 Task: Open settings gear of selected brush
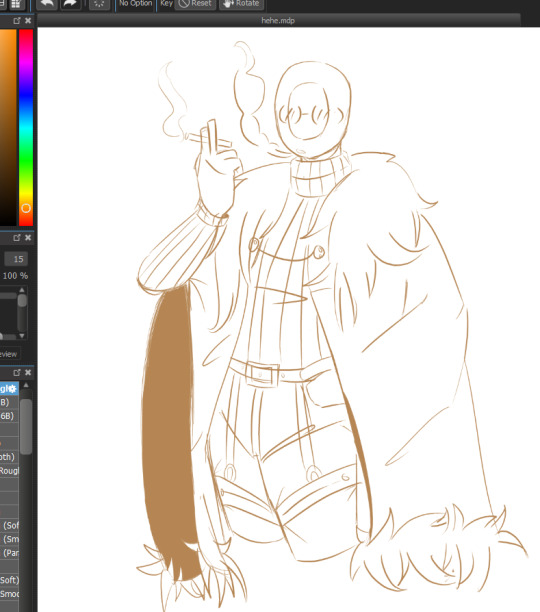pyautogui.click(x=12, y=389)
